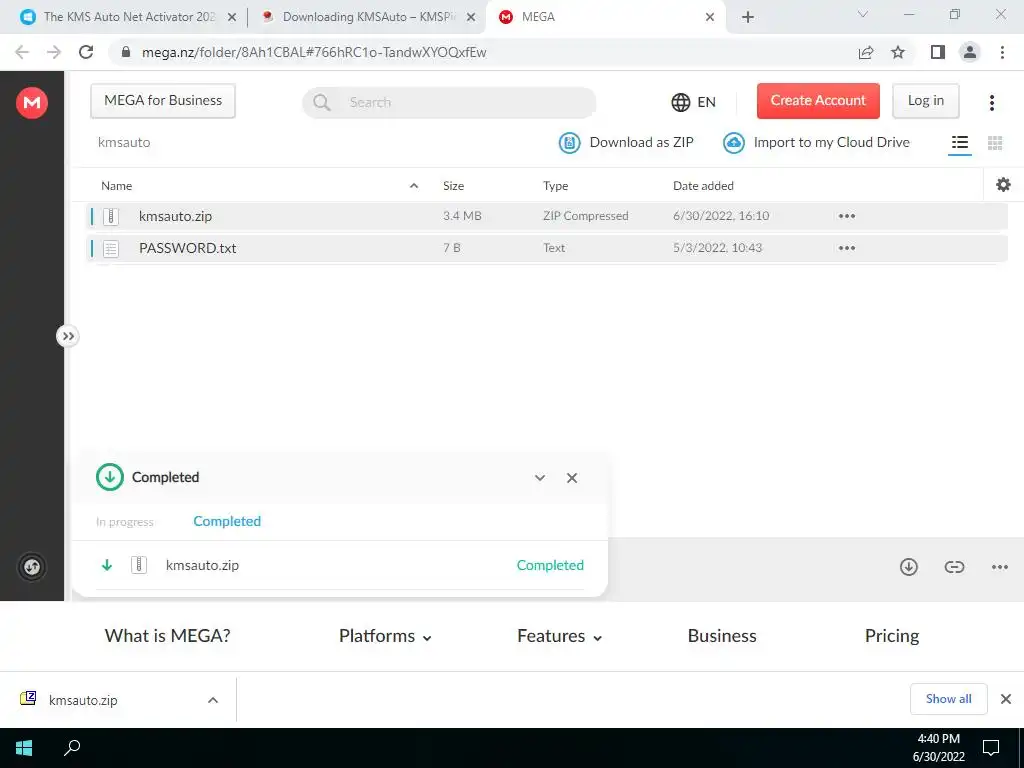Click MEGA for Business button
This screenshot has width=1024, height=768.
tap(163, 101)
